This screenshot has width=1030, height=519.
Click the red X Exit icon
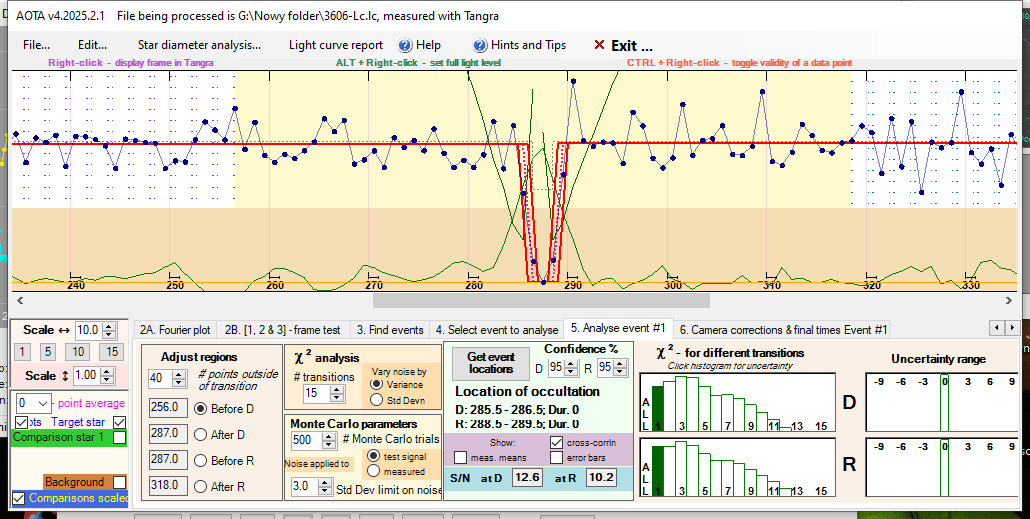(598, 45)
